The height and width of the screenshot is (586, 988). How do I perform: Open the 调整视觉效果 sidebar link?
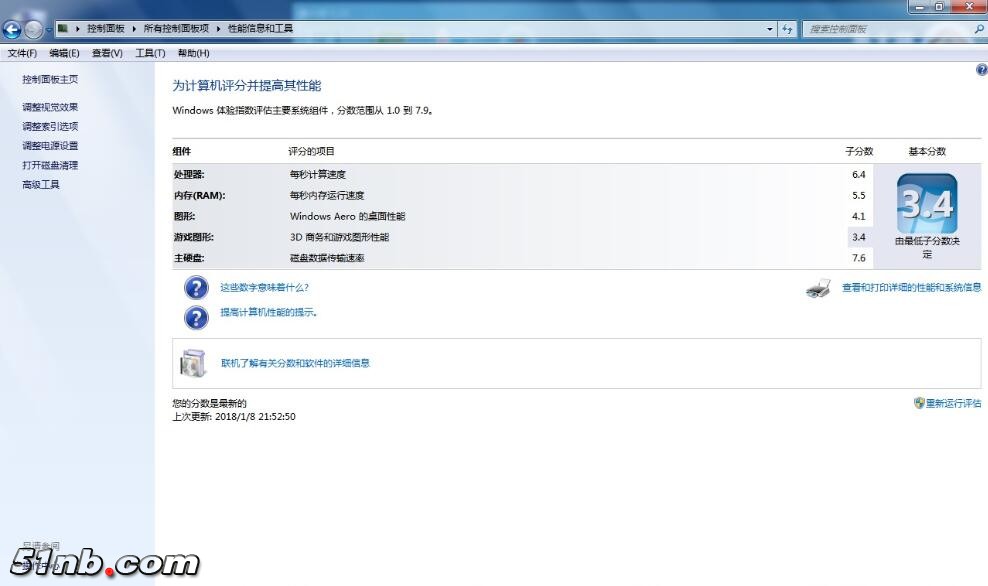pyautogui.click(x=50, y=107)
